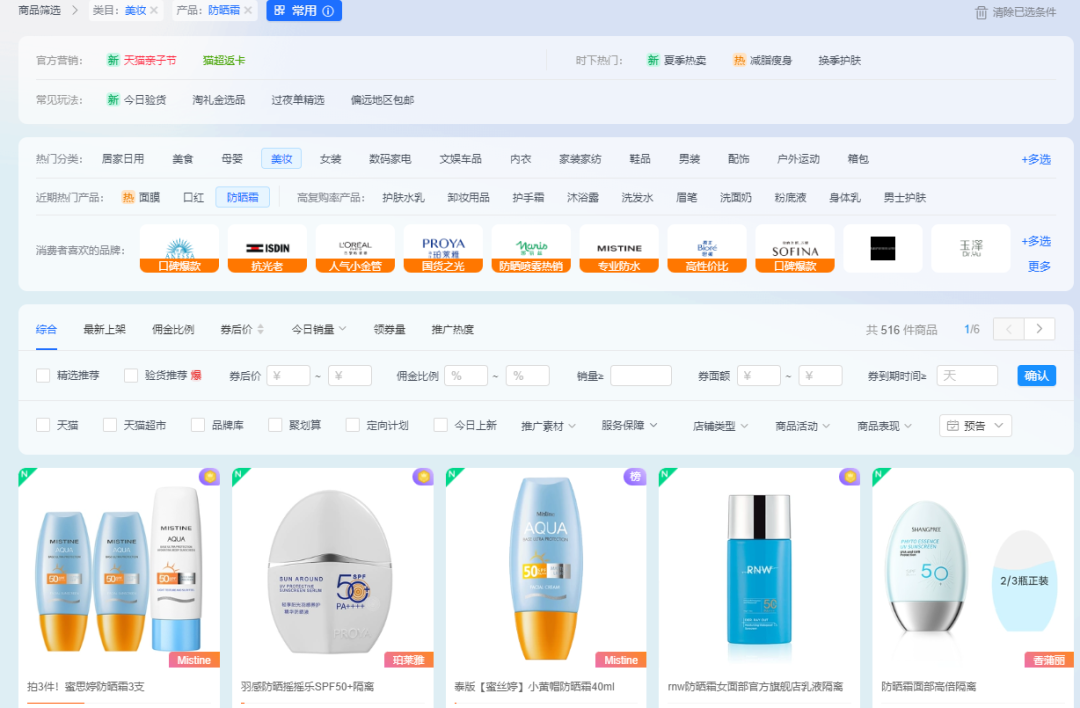Click the info icon beside 常用
The height and width of the screenshot is (708, 1080).
point(329,11)
